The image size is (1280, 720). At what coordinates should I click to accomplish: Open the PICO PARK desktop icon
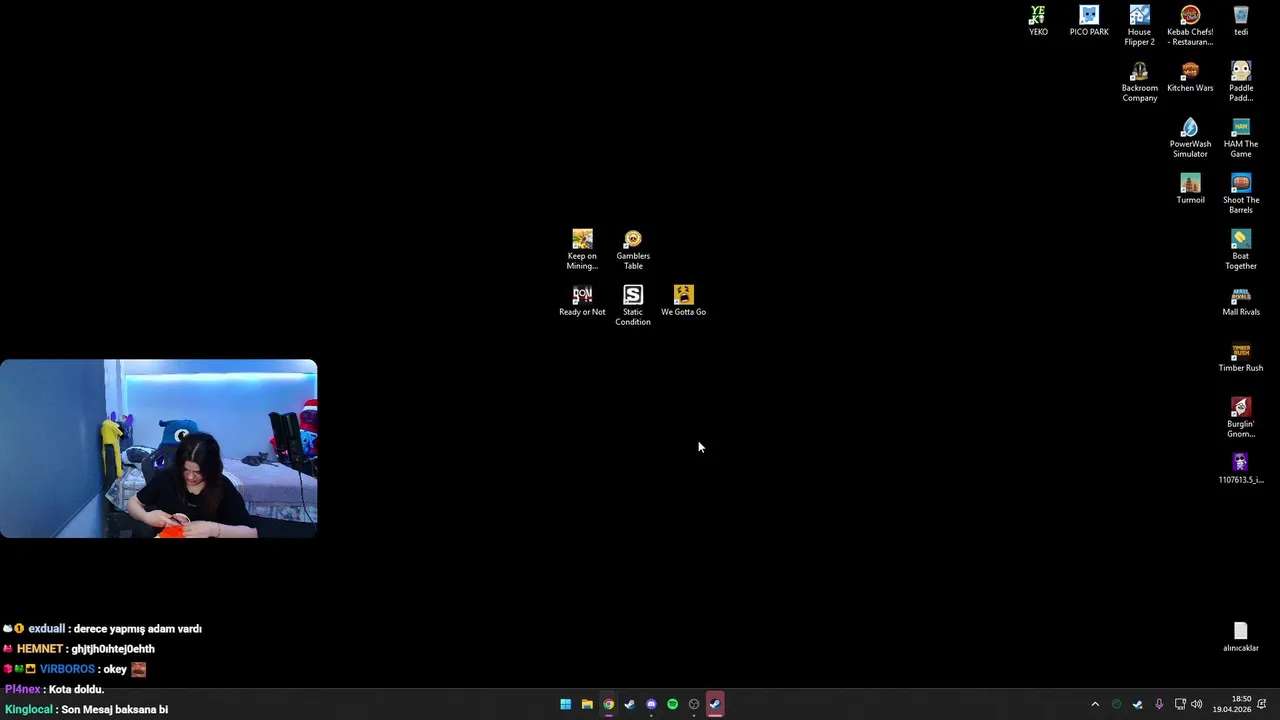coord(1089,21)
